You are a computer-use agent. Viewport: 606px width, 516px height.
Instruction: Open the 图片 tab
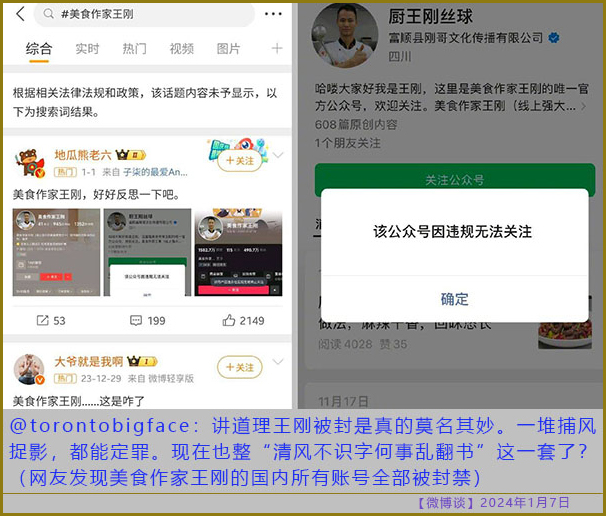pyautogui.click(x=228, y=49)
